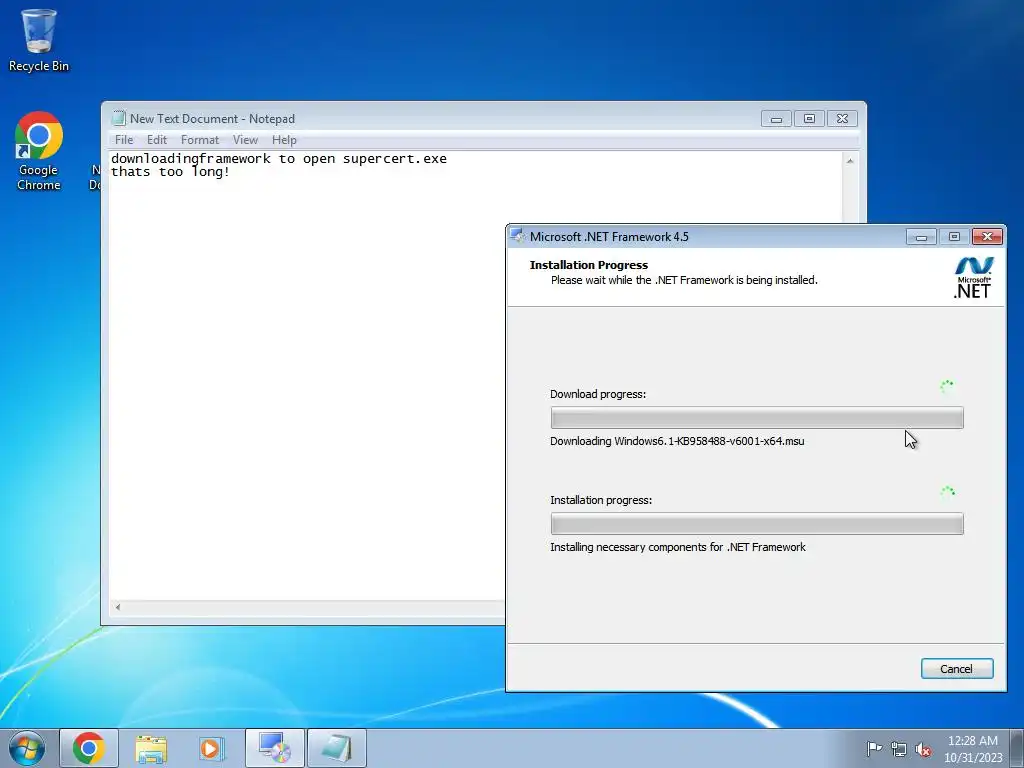Maximize the Notepad window
This screenshot has height=768, width=1024.
[x=809, y=119]
